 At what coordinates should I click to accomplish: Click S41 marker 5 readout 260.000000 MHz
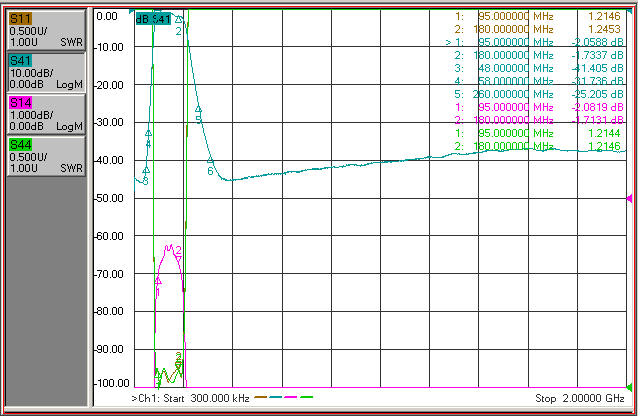tap(513, 94)
